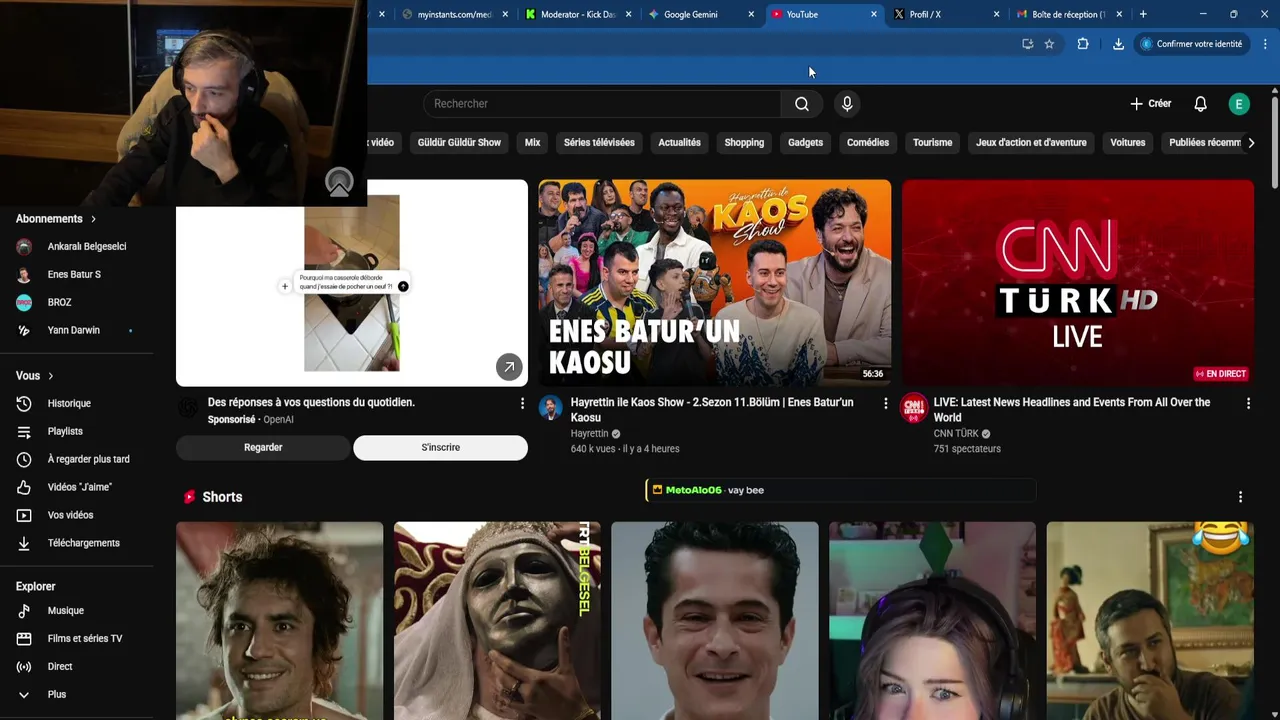This screenshot has height=720, width=1280.
Task: Select the Tourisme filter chip
Action: click(932, 143)
